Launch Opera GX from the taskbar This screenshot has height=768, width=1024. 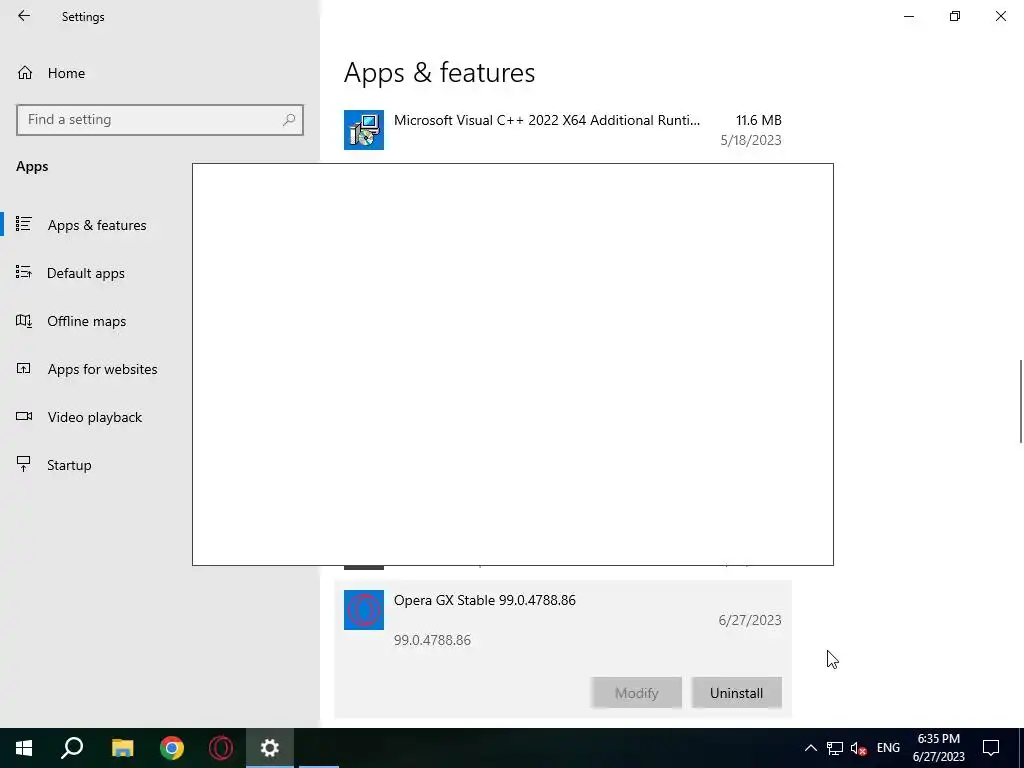221,748
